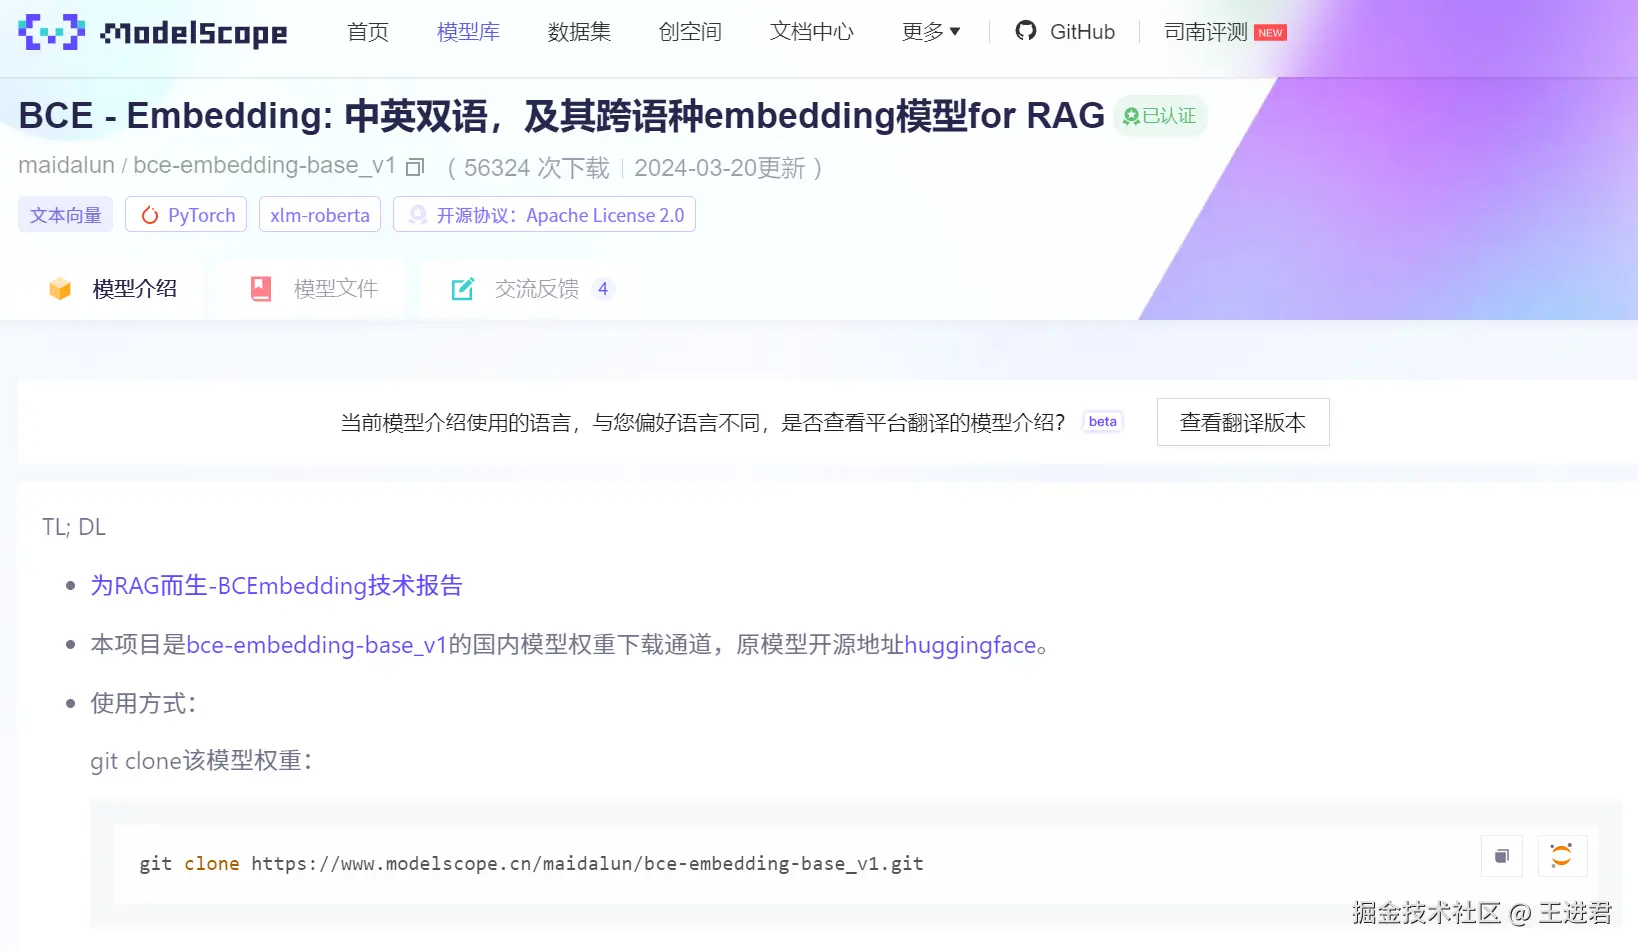Click the Apache License 2.0 tag

(544, 215)
